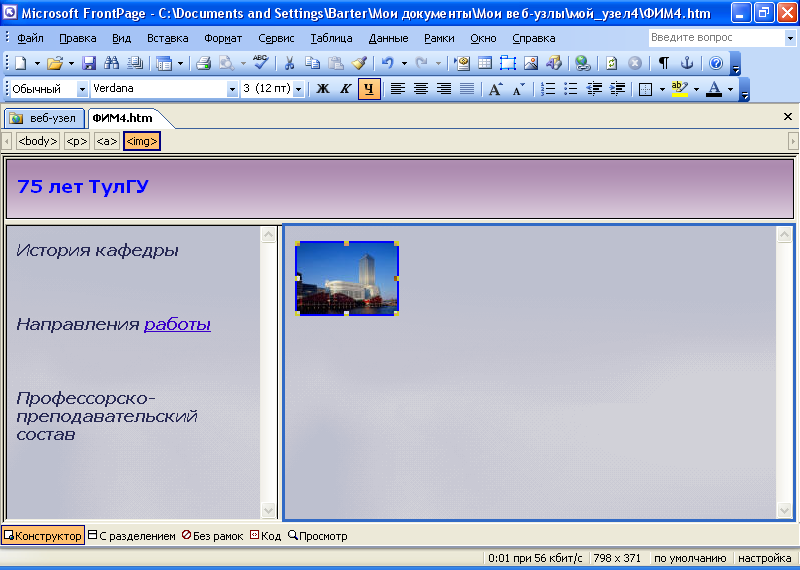Cut selection with scissors icon
Viewport: 800px width, 570px height.
289,63
